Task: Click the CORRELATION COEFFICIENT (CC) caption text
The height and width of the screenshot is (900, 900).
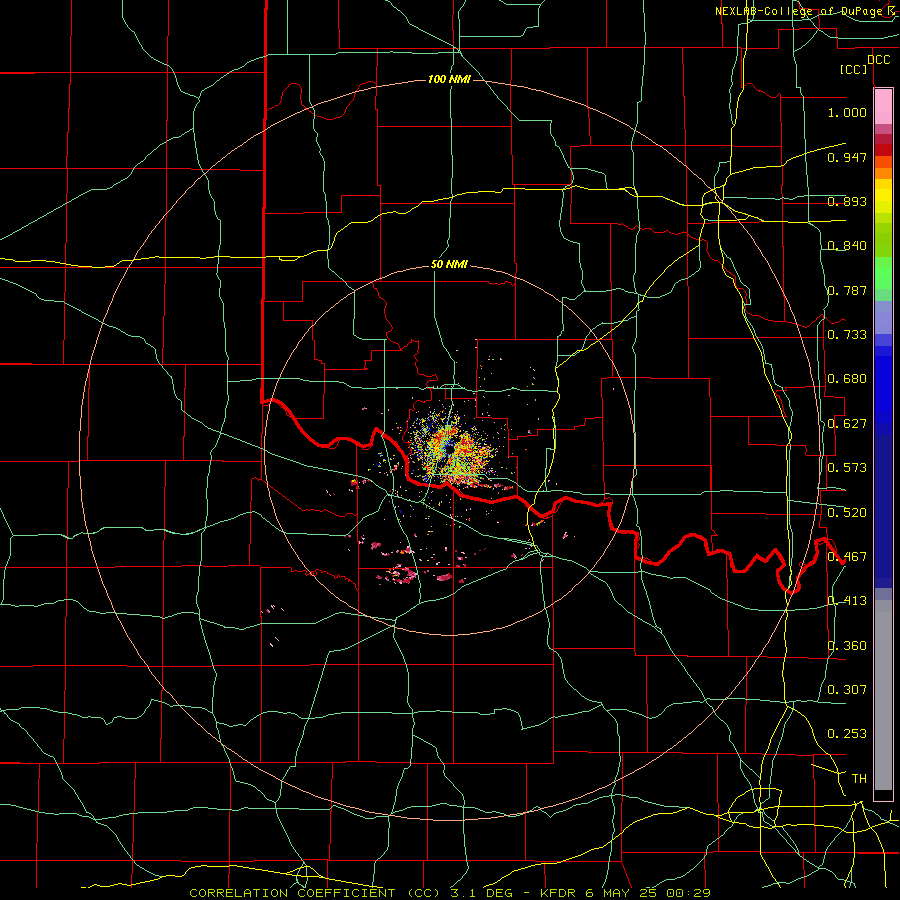Action: pyautogui.click(x=316, y=893)
